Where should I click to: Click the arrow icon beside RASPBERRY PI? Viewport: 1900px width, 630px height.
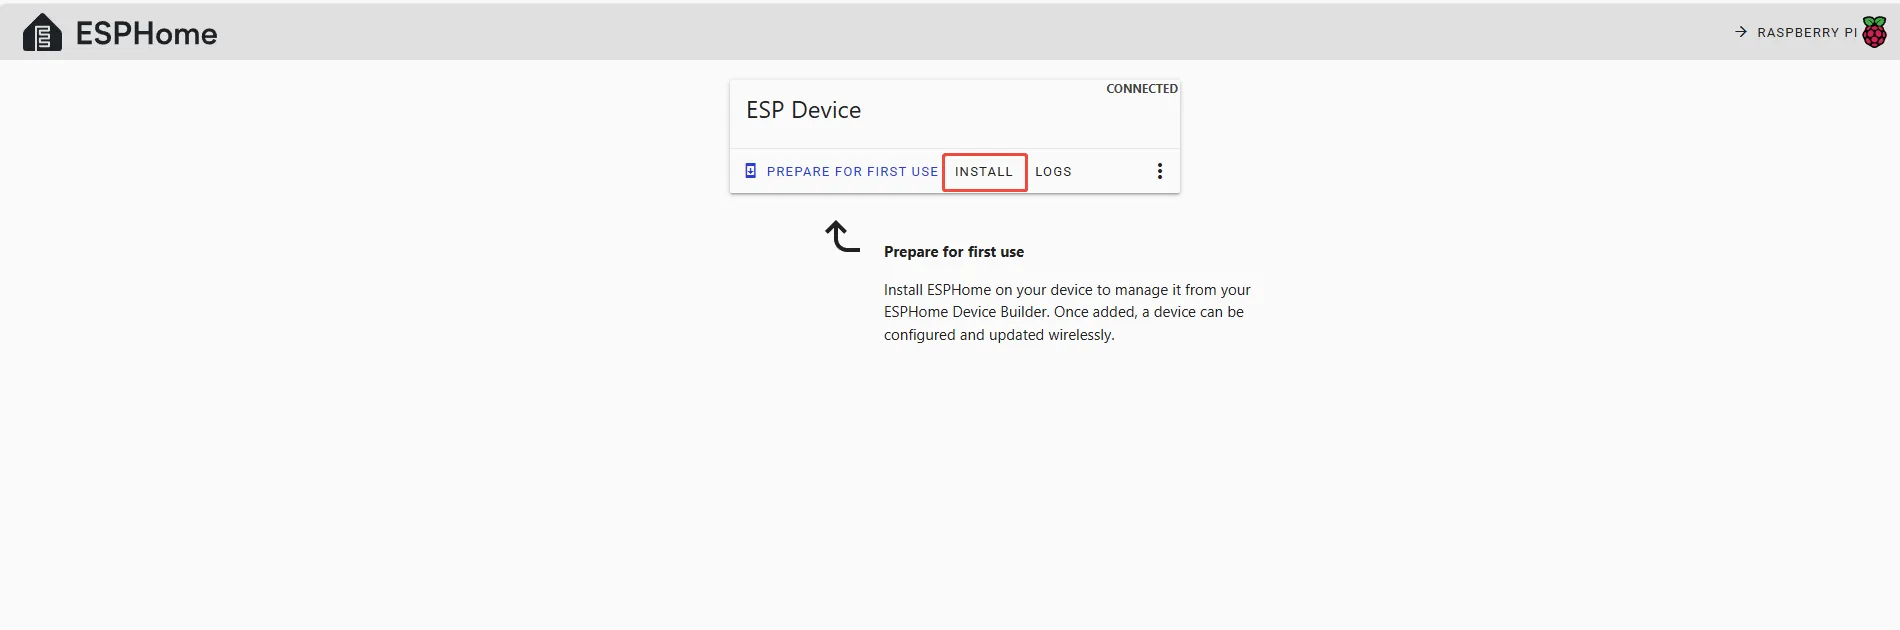tap(1741, 32)
